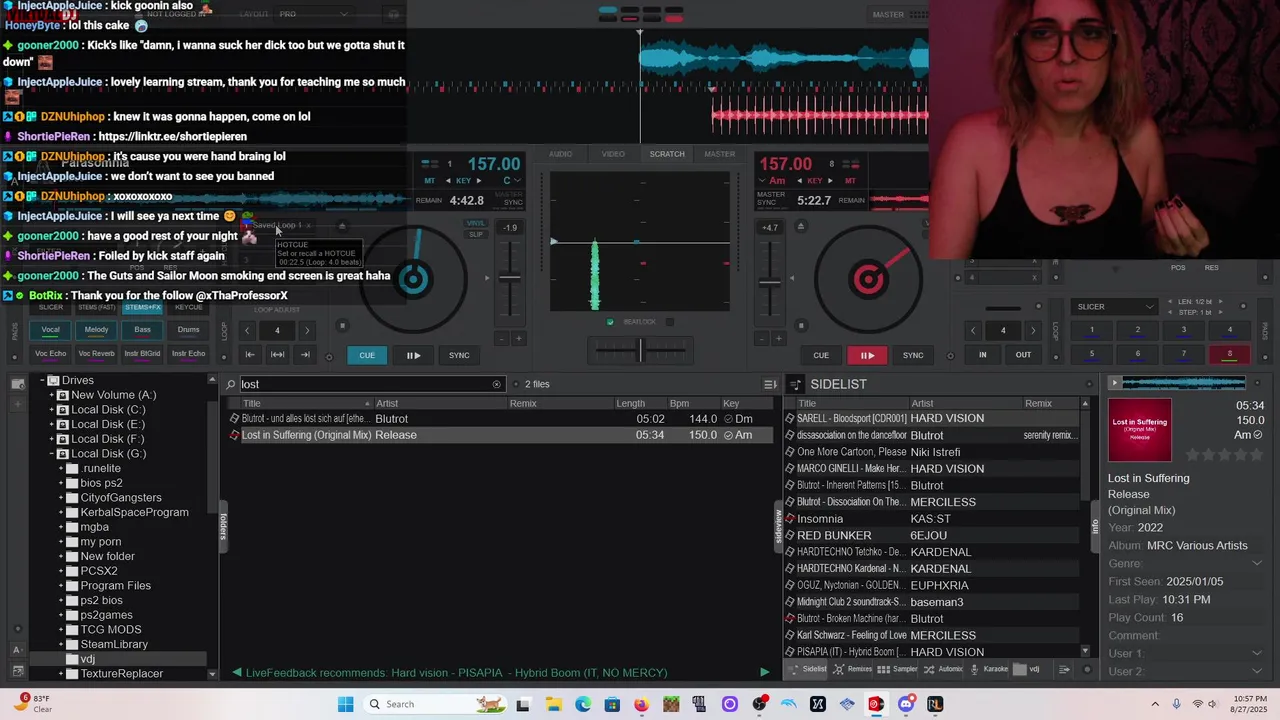Play the LiveFeedback recommended track
This screenshot has height=720, width=1280.
pyautogui.click(x=765, y=673)
